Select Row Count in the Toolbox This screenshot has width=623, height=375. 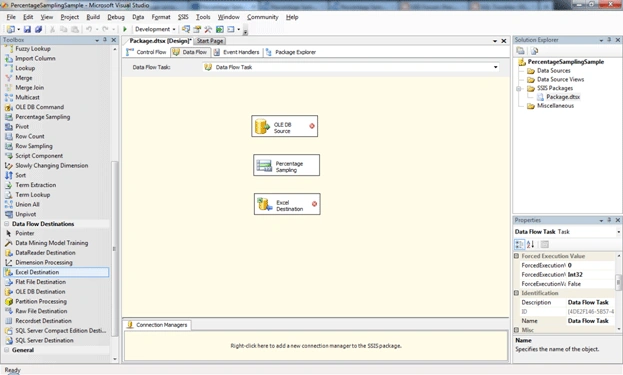pos(30,136)
